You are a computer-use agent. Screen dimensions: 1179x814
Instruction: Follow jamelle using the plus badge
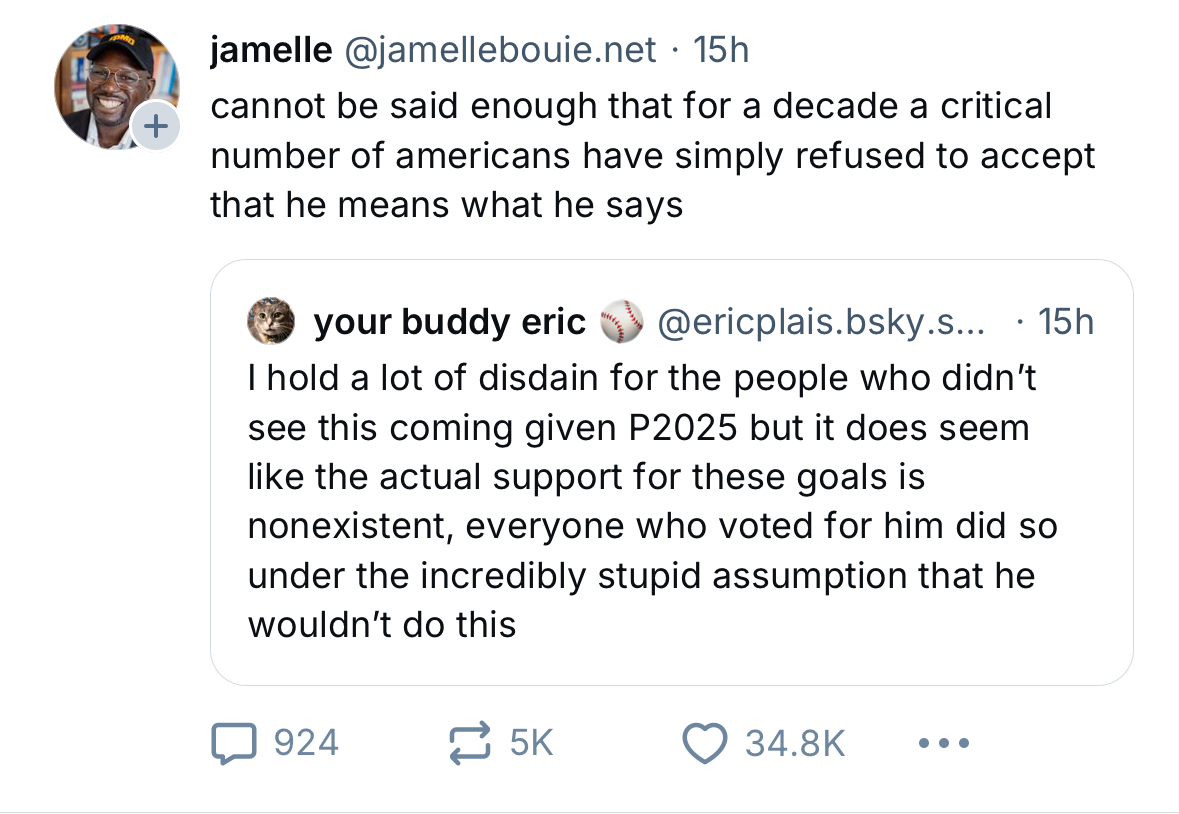pyautogui.click(x=155, y=127)
